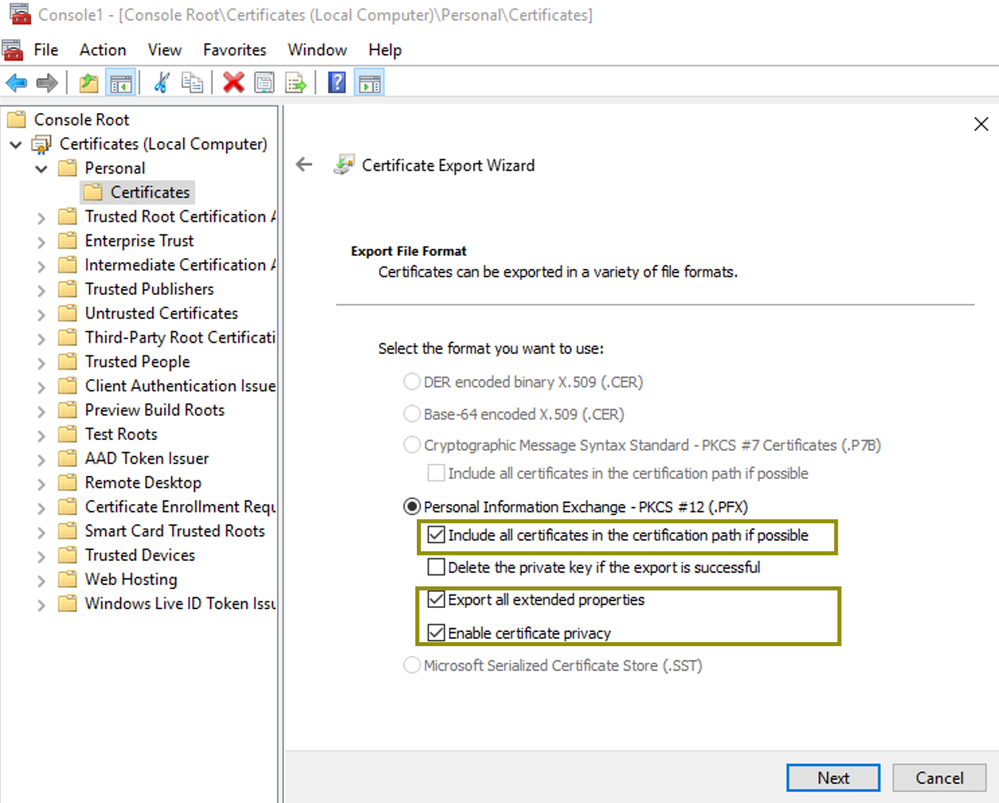The width and height of the screenshot is (999, 803).
Task: Collapse the Personal folder node
Action: pyautogui.click(x=41, y=169)
